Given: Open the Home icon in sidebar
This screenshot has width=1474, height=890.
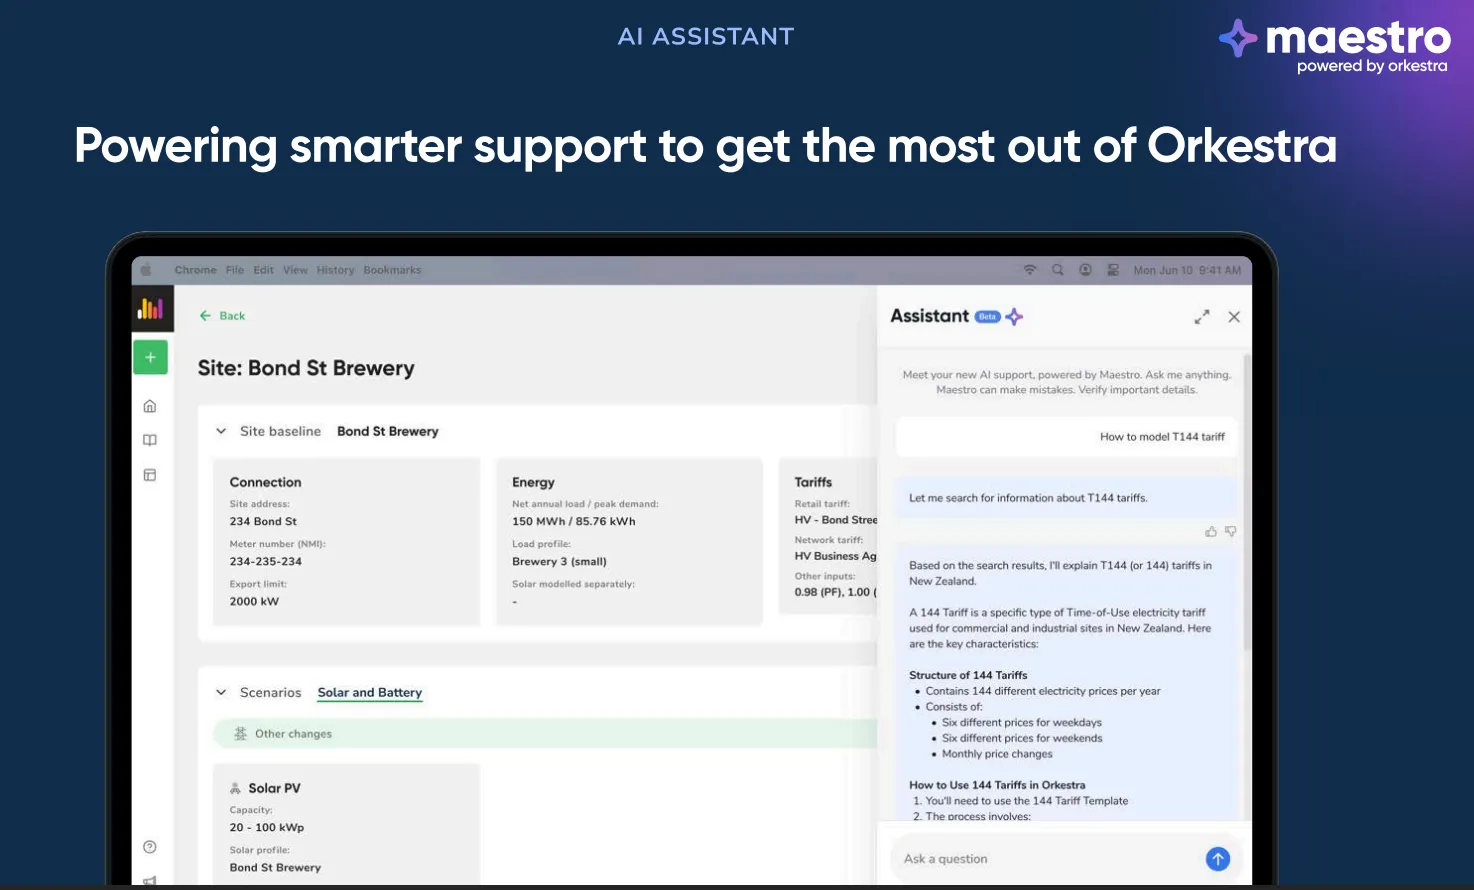Looking at the screenshot, I should (150, 406).
